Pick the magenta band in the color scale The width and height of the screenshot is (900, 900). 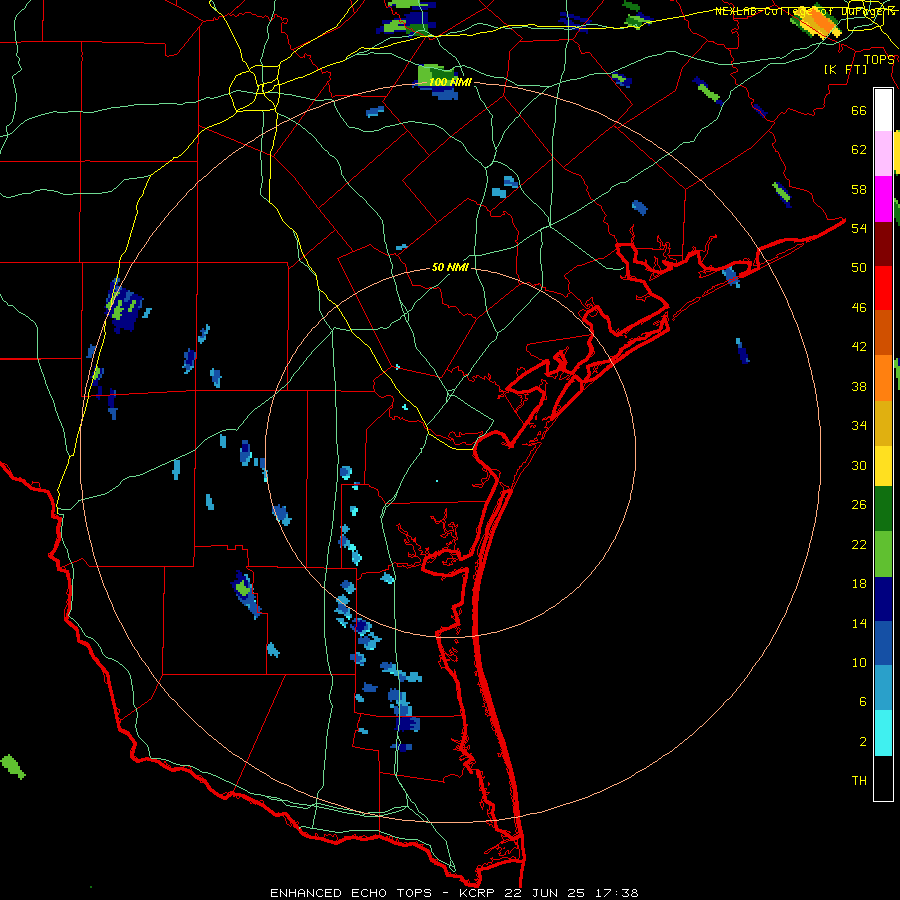[883, 199]
